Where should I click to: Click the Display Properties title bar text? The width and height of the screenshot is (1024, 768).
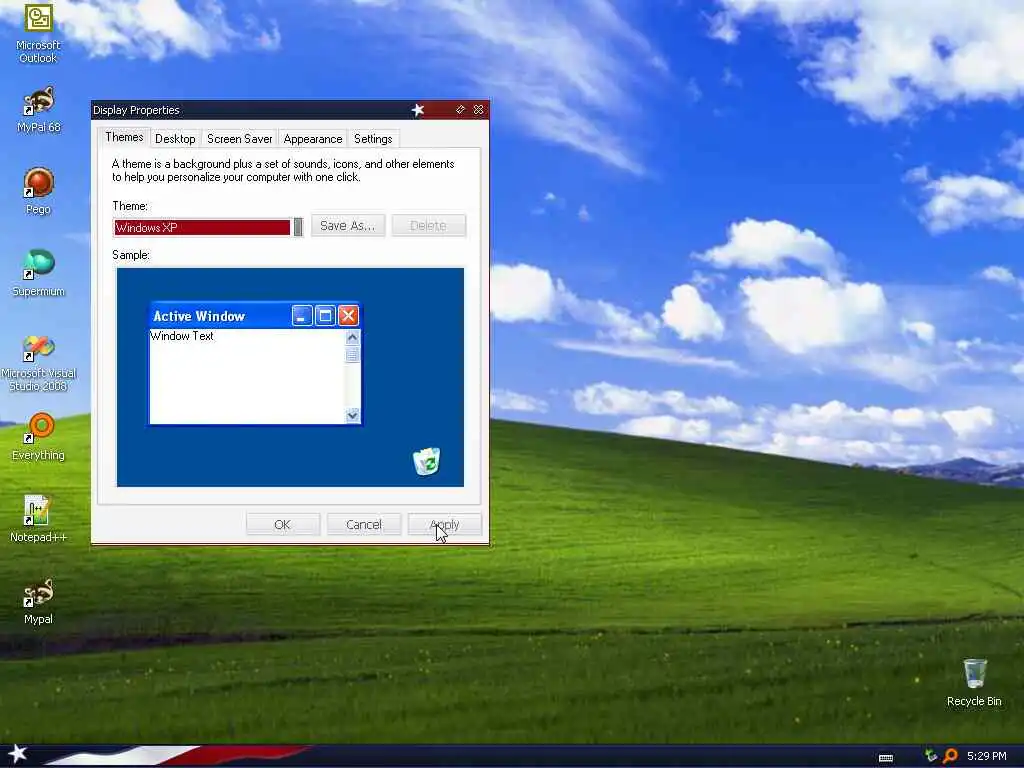point(136,110)
